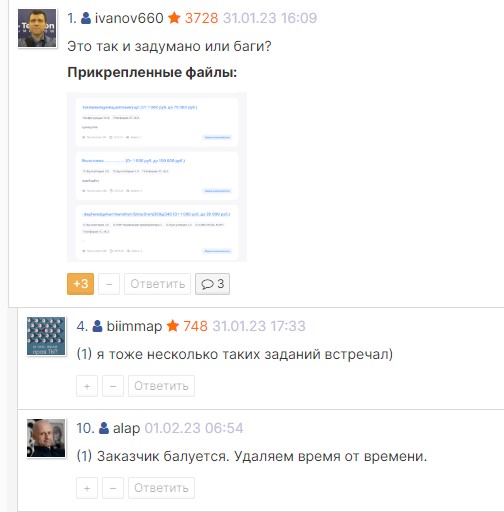Viewport: 504px width, 512px height.
Task: Click the user icon beside ivanov660
Action: (x=86, y=18)
